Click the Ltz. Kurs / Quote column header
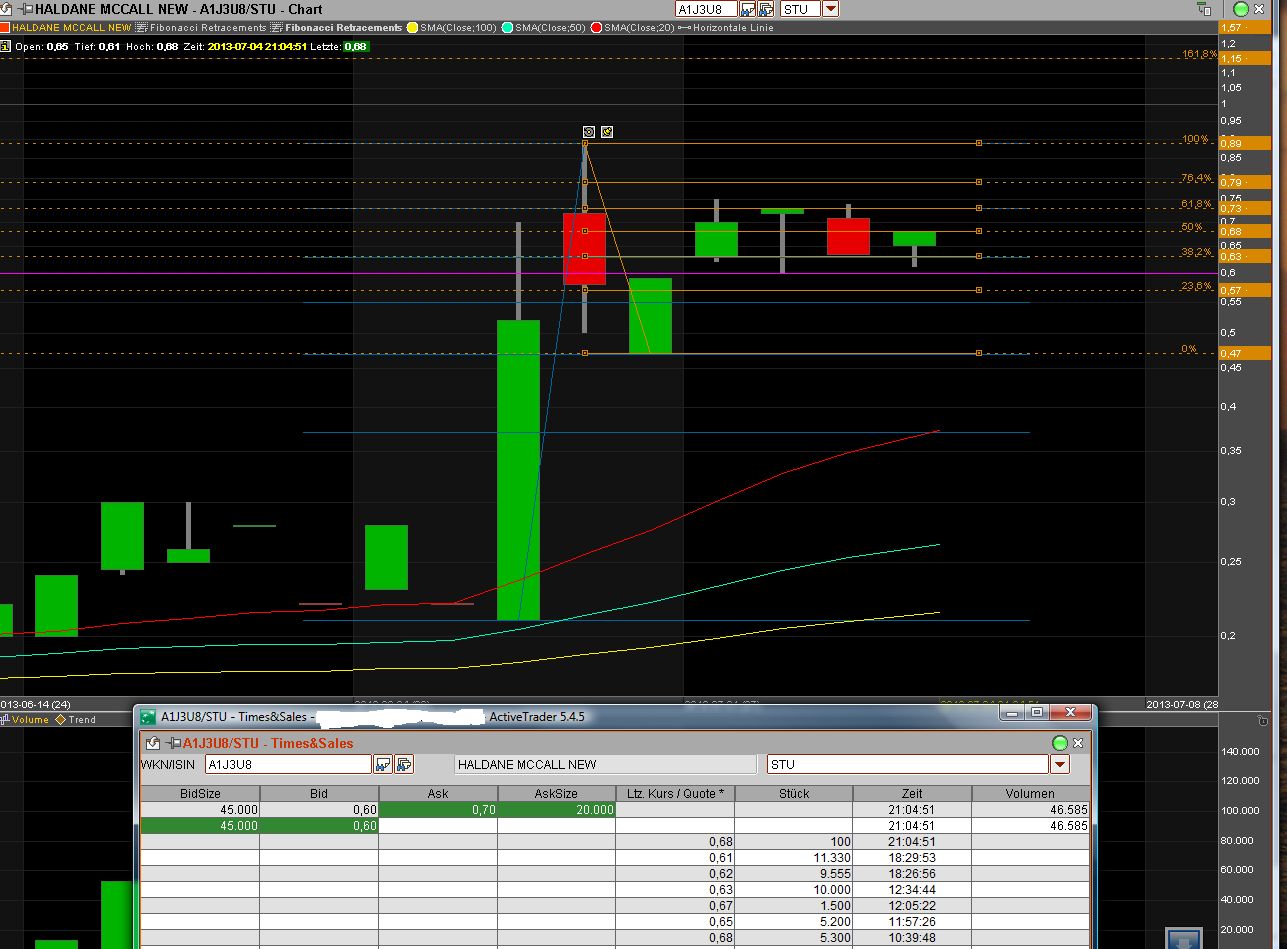This screenshot has height=949, width=1287. 674,793
